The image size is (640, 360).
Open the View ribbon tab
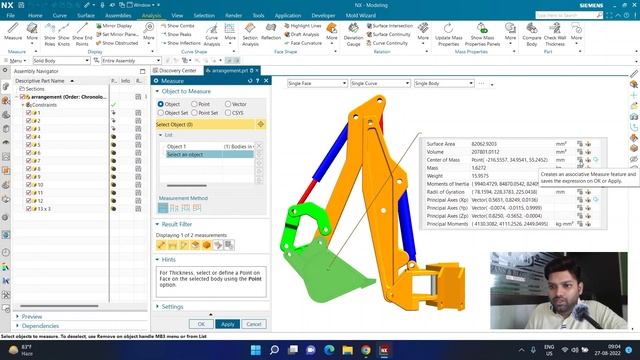click(177, 16)
